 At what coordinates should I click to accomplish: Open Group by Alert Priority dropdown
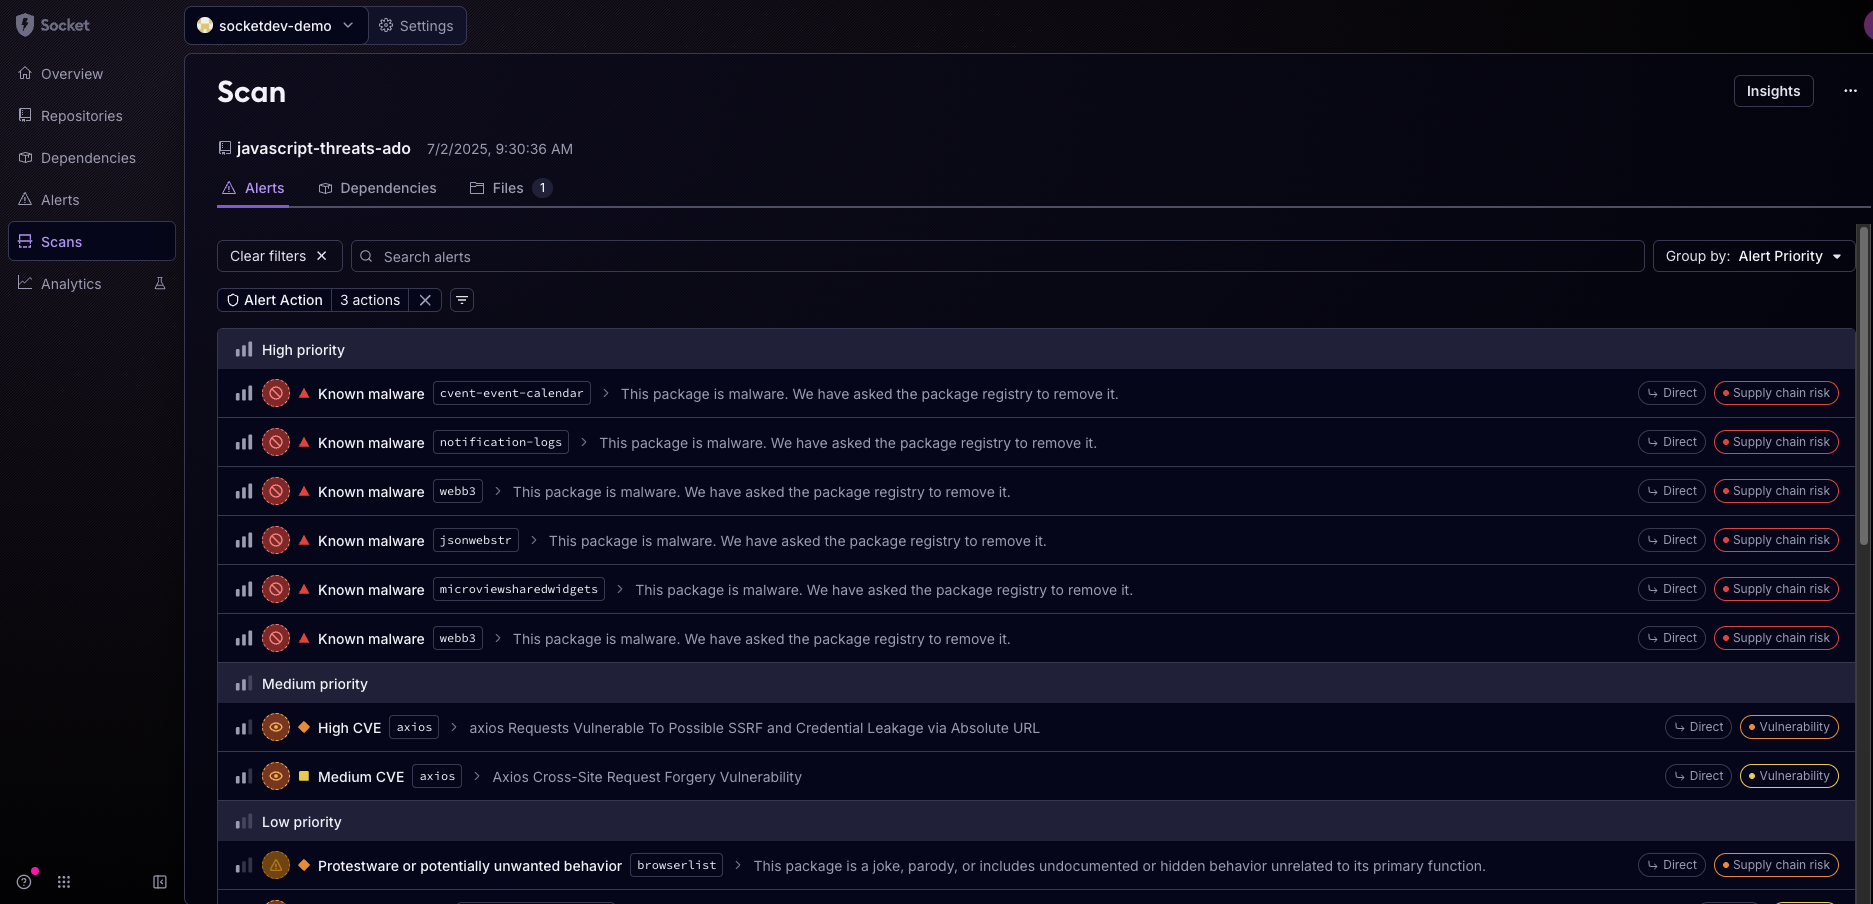1753,256
